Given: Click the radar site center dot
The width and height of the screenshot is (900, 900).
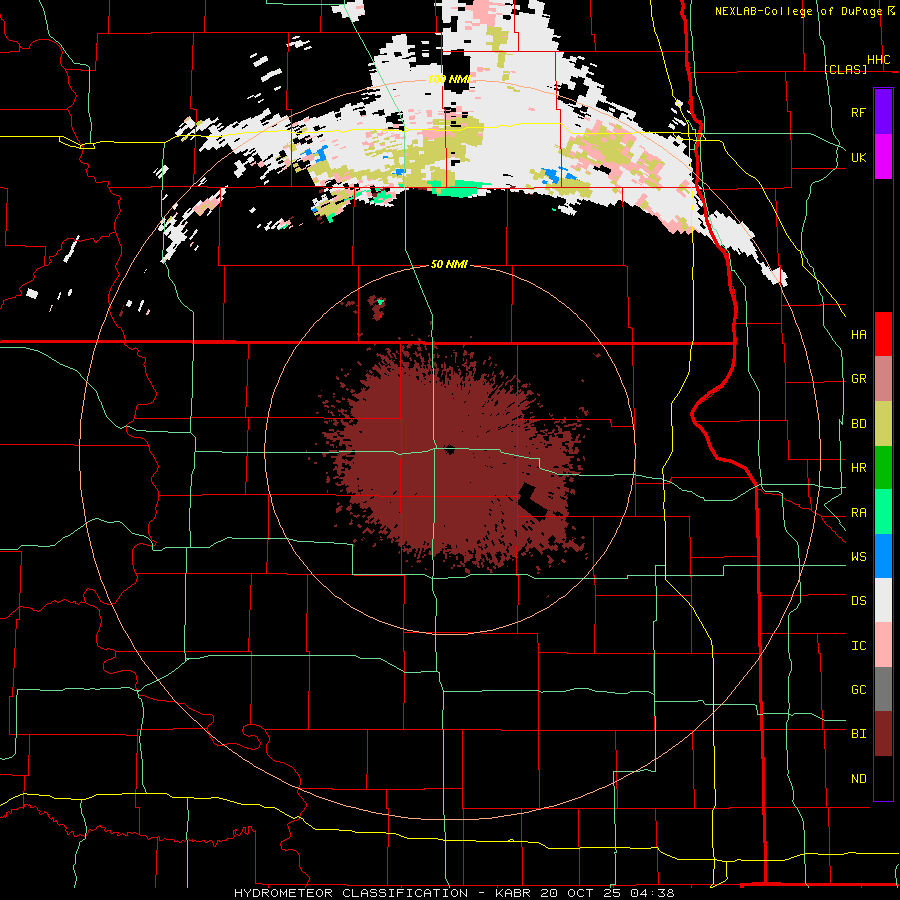Looking at the screenshot, I should click(x=449, y=450).
